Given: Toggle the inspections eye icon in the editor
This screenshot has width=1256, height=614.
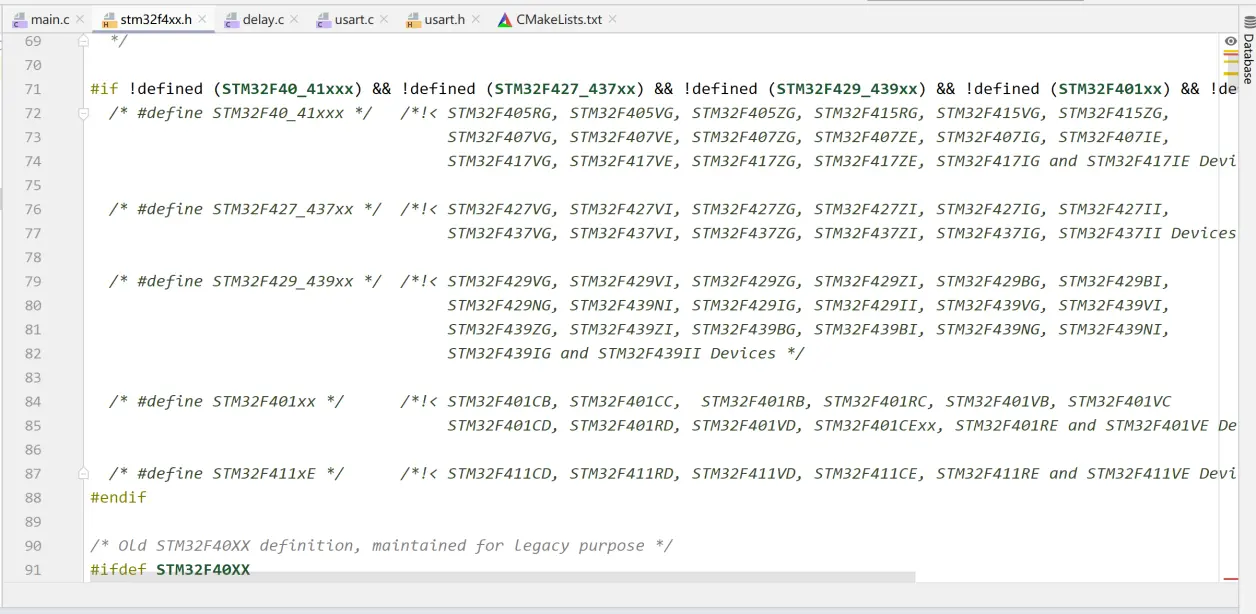Looking at the screenshot, I should click(1230, 41).
